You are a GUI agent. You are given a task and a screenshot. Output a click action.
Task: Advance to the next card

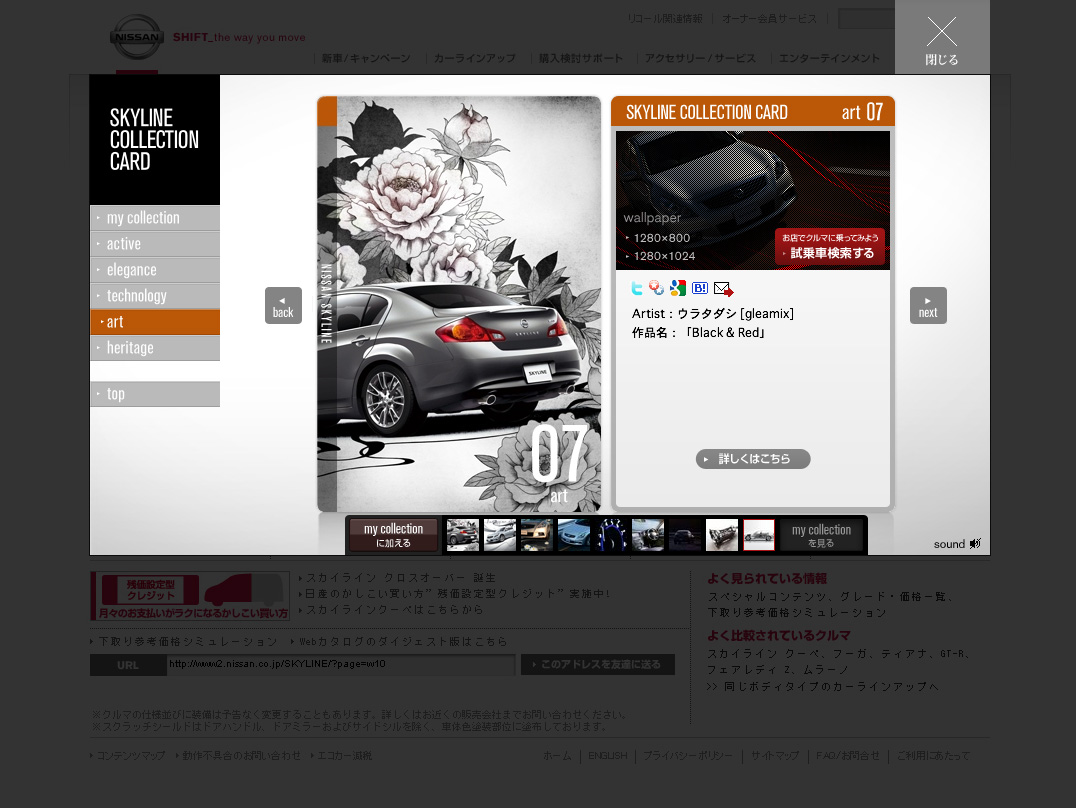pyautogui.click(x=928, y=305)
